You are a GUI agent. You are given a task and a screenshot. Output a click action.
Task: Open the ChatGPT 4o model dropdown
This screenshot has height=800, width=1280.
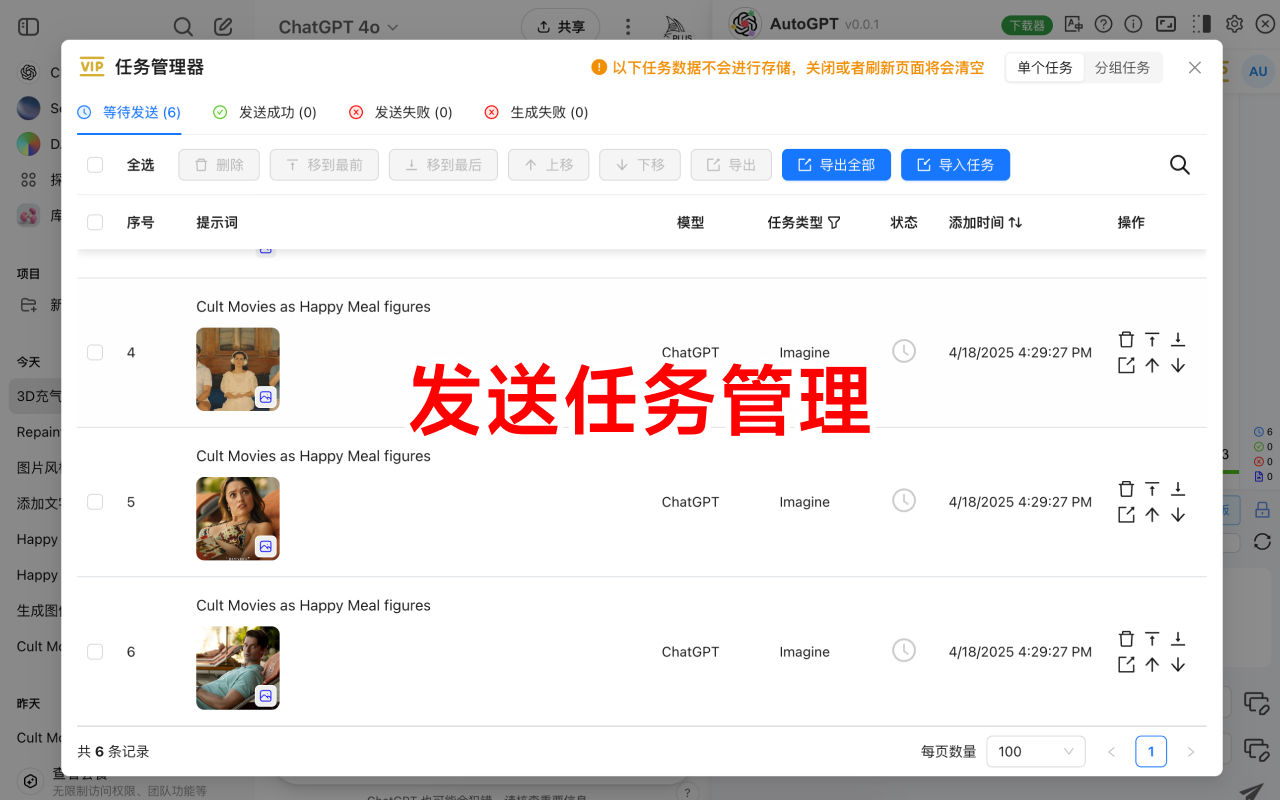(x=338, y=27)
